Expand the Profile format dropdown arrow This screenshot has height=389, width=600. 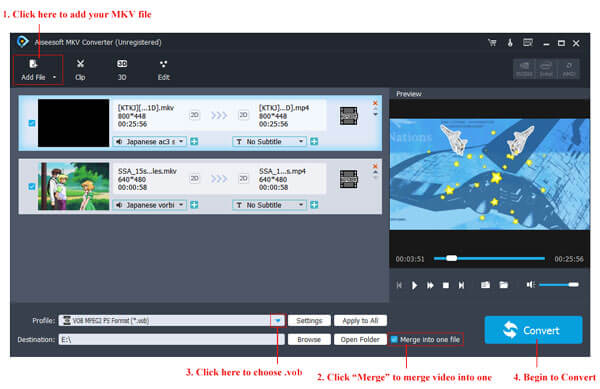pyautogui.click(x=278, y=321)
